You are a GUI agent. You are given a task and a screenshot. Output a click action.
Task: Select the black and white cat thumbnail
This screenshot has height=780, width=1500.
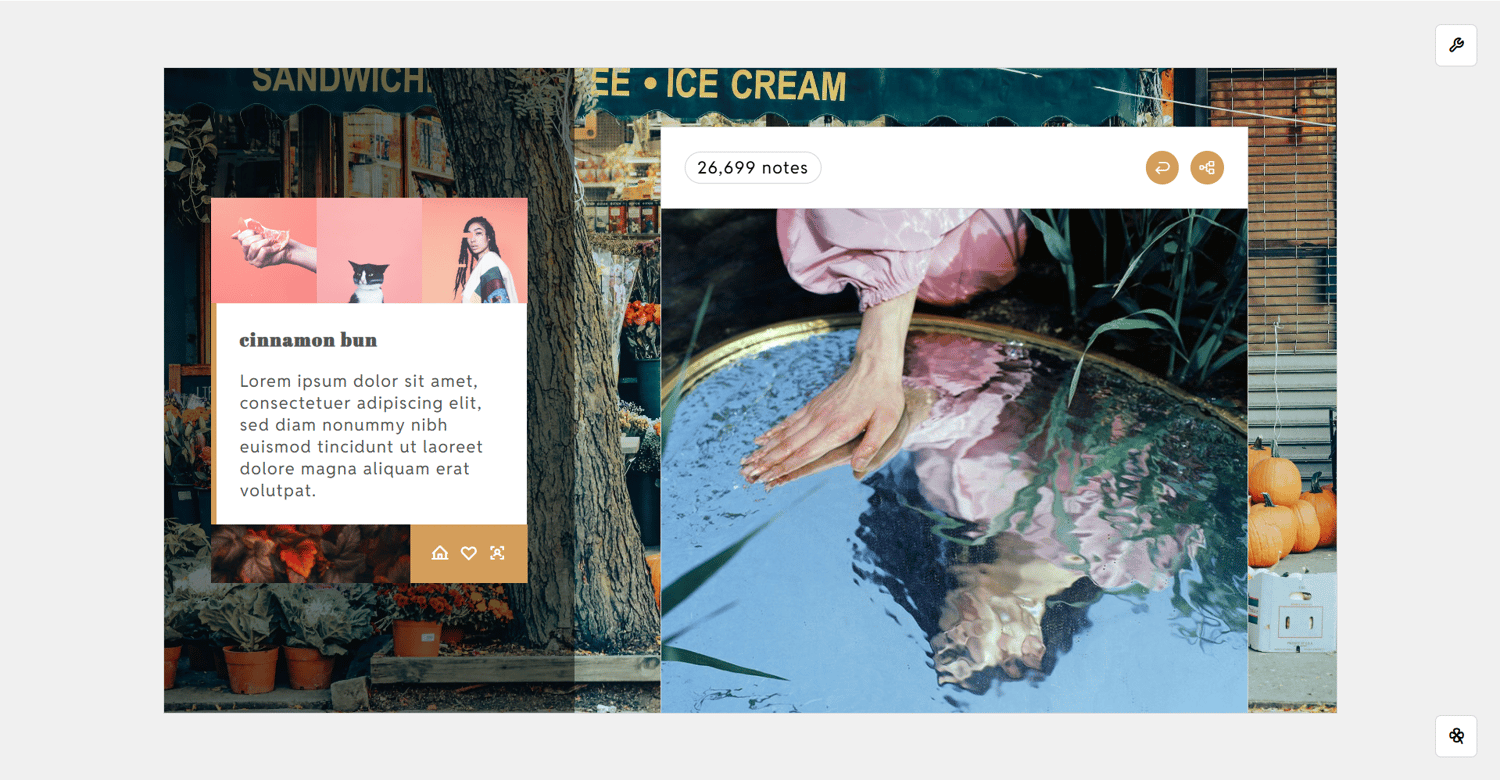tap(369, 250)
